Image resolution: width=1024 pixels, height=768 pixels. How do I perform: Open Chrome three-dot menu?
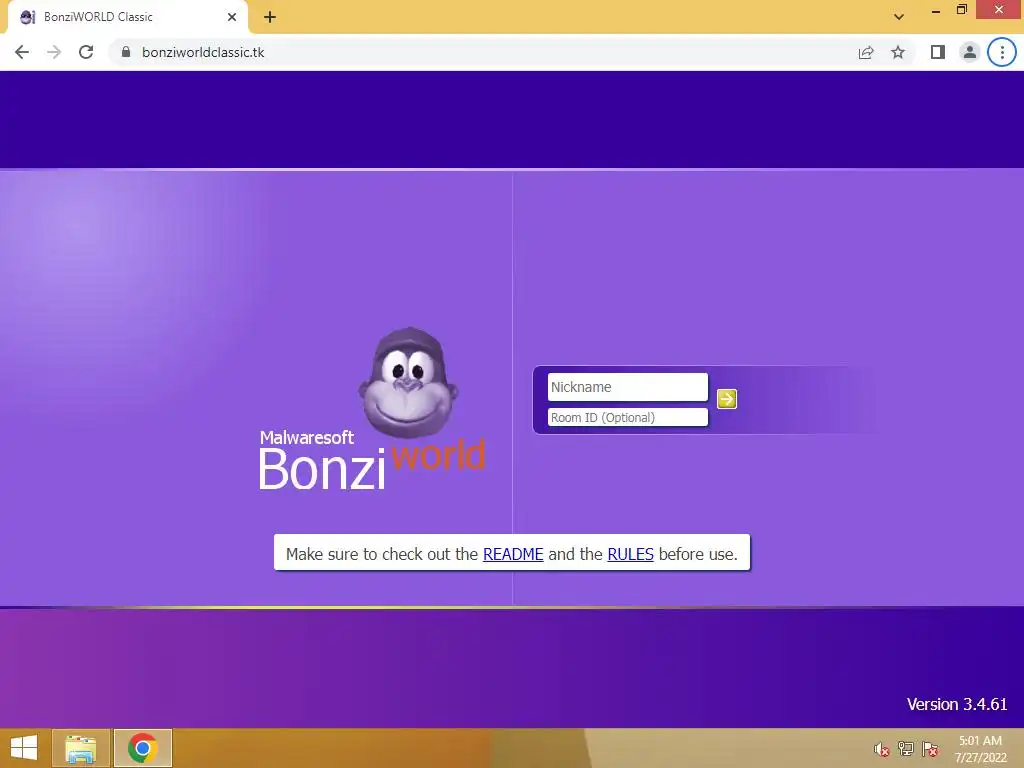click(x=1002, y=52)
